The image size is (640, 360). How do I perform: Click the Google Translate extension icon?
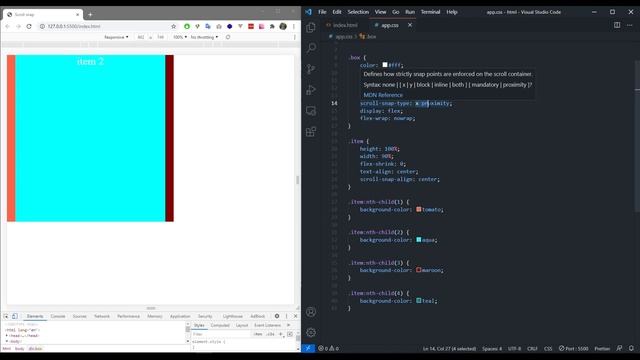[208, 26]
